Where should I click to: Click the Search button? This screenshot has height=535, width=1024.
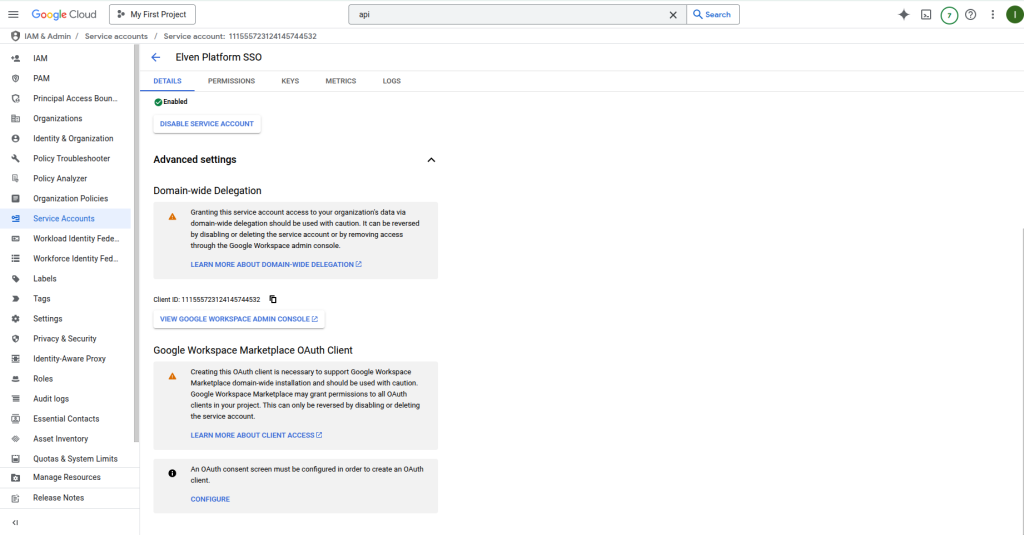click(712, 14)
